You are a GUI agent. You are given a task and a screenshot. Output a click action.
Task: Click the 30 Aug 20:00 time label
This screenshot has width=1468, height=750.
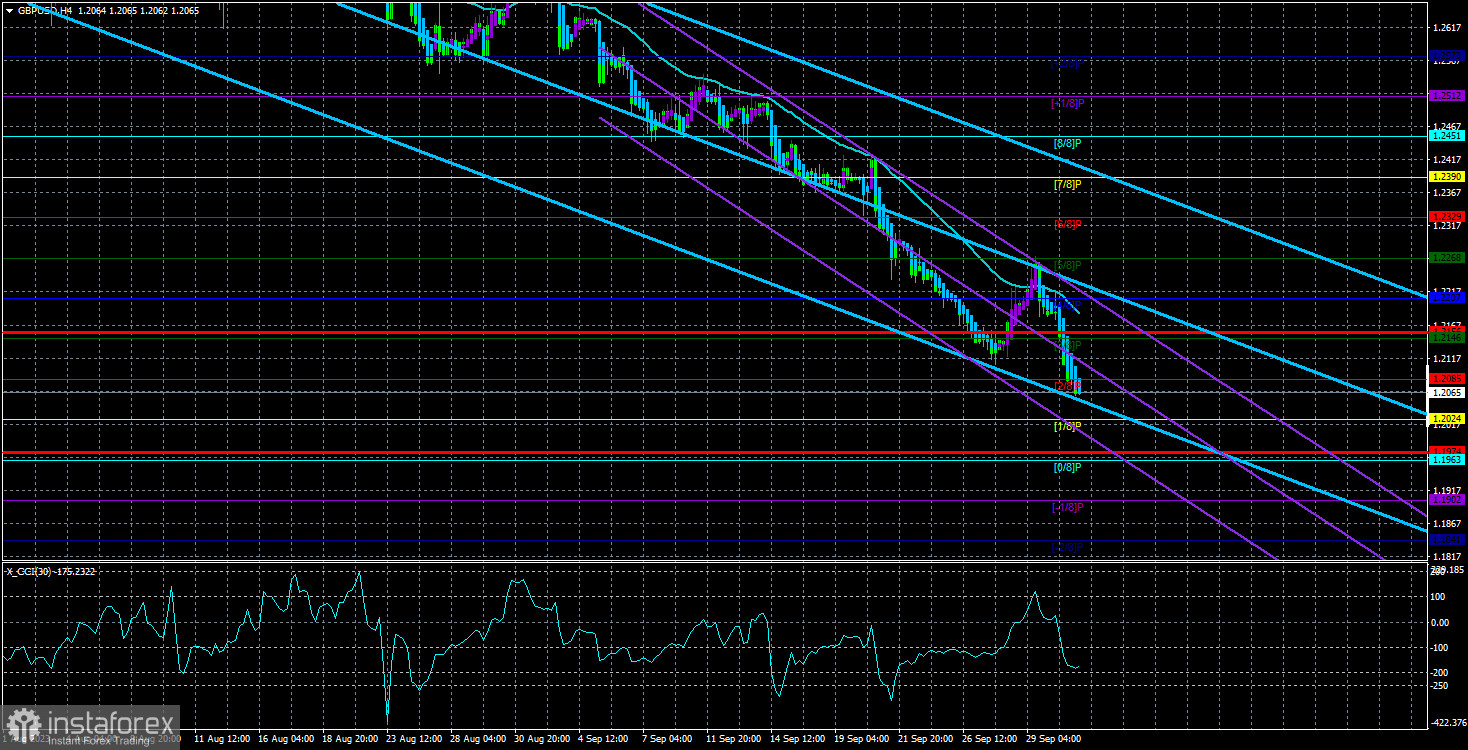(543, 739)
